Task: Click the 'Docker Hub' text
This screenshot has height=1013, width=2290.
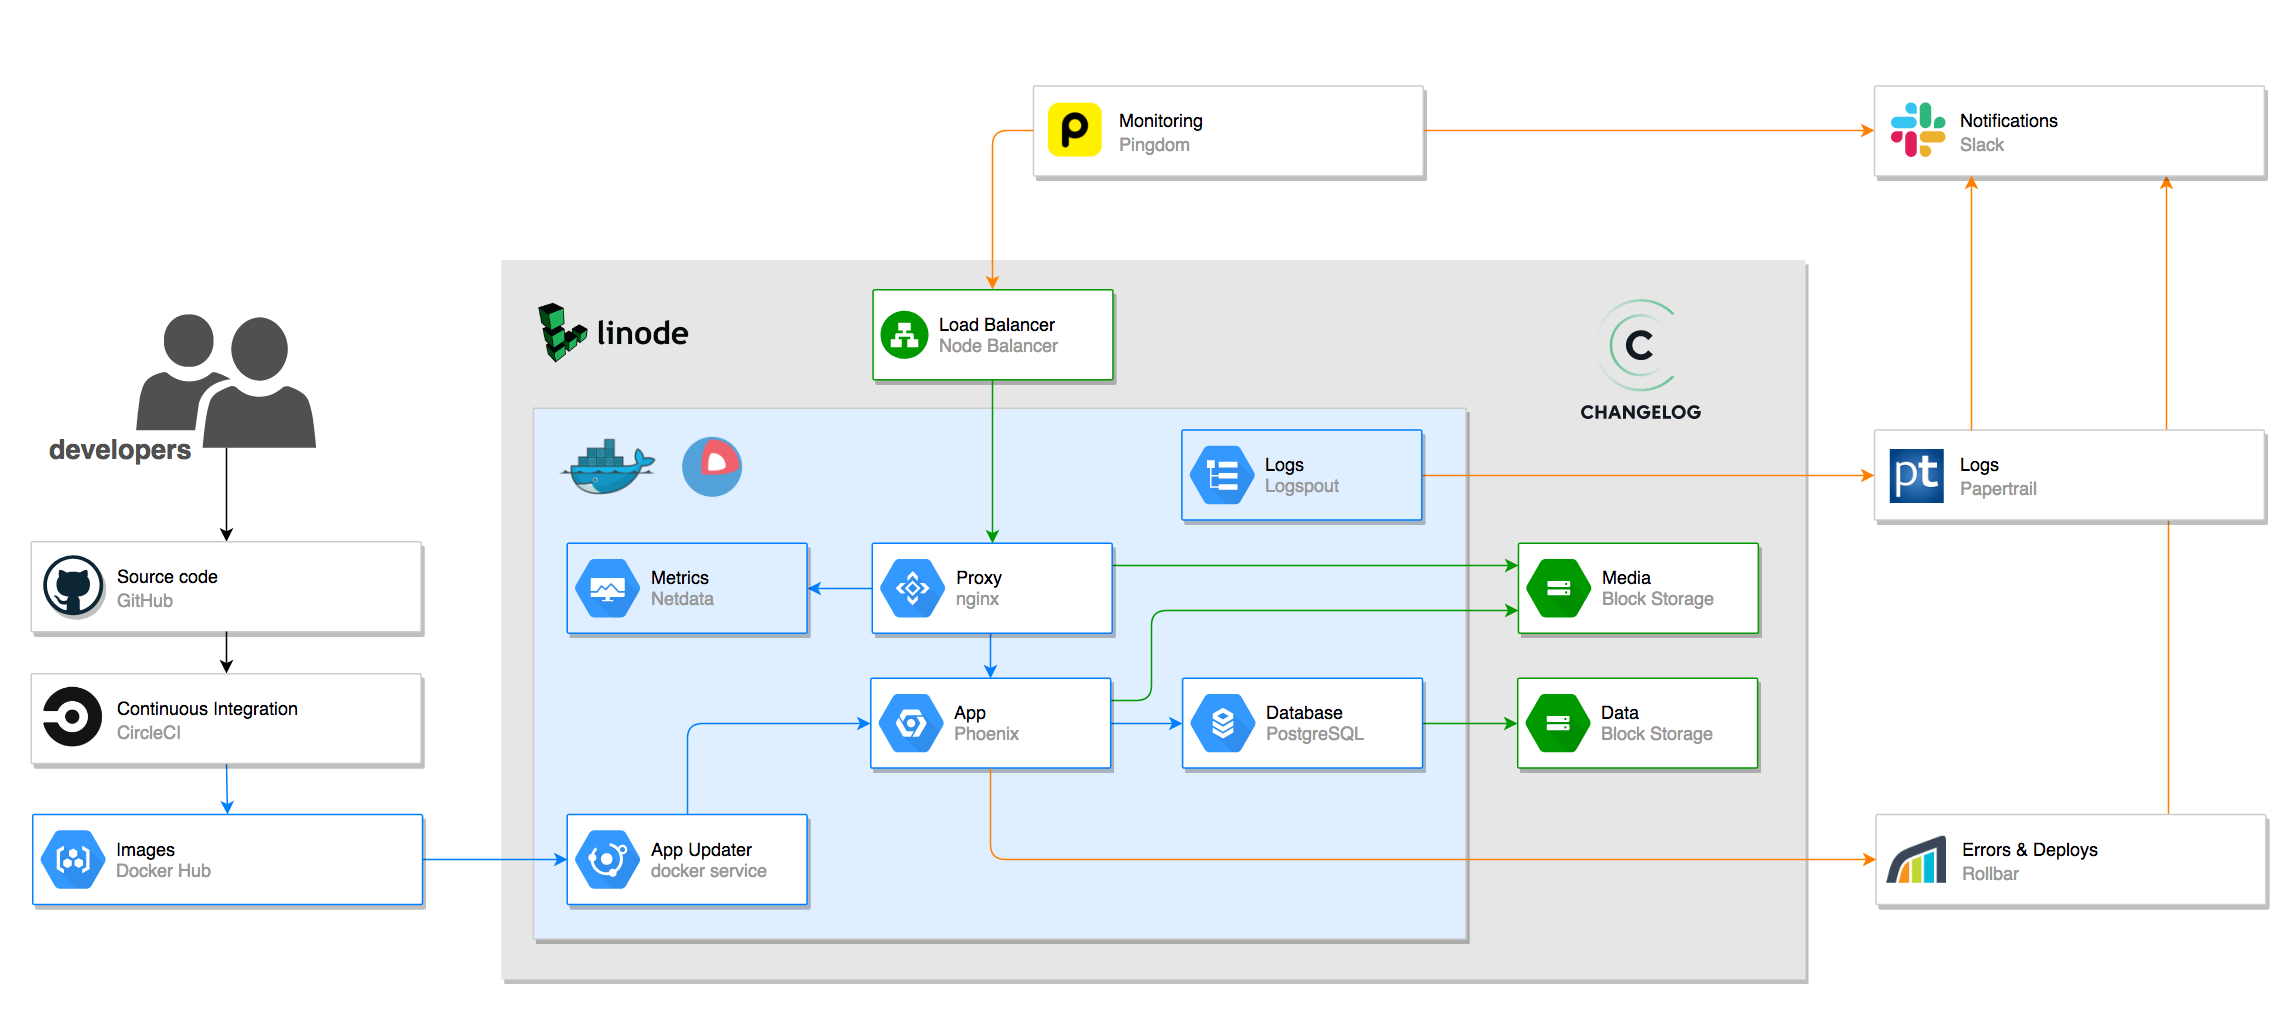Action: [163, 871]
